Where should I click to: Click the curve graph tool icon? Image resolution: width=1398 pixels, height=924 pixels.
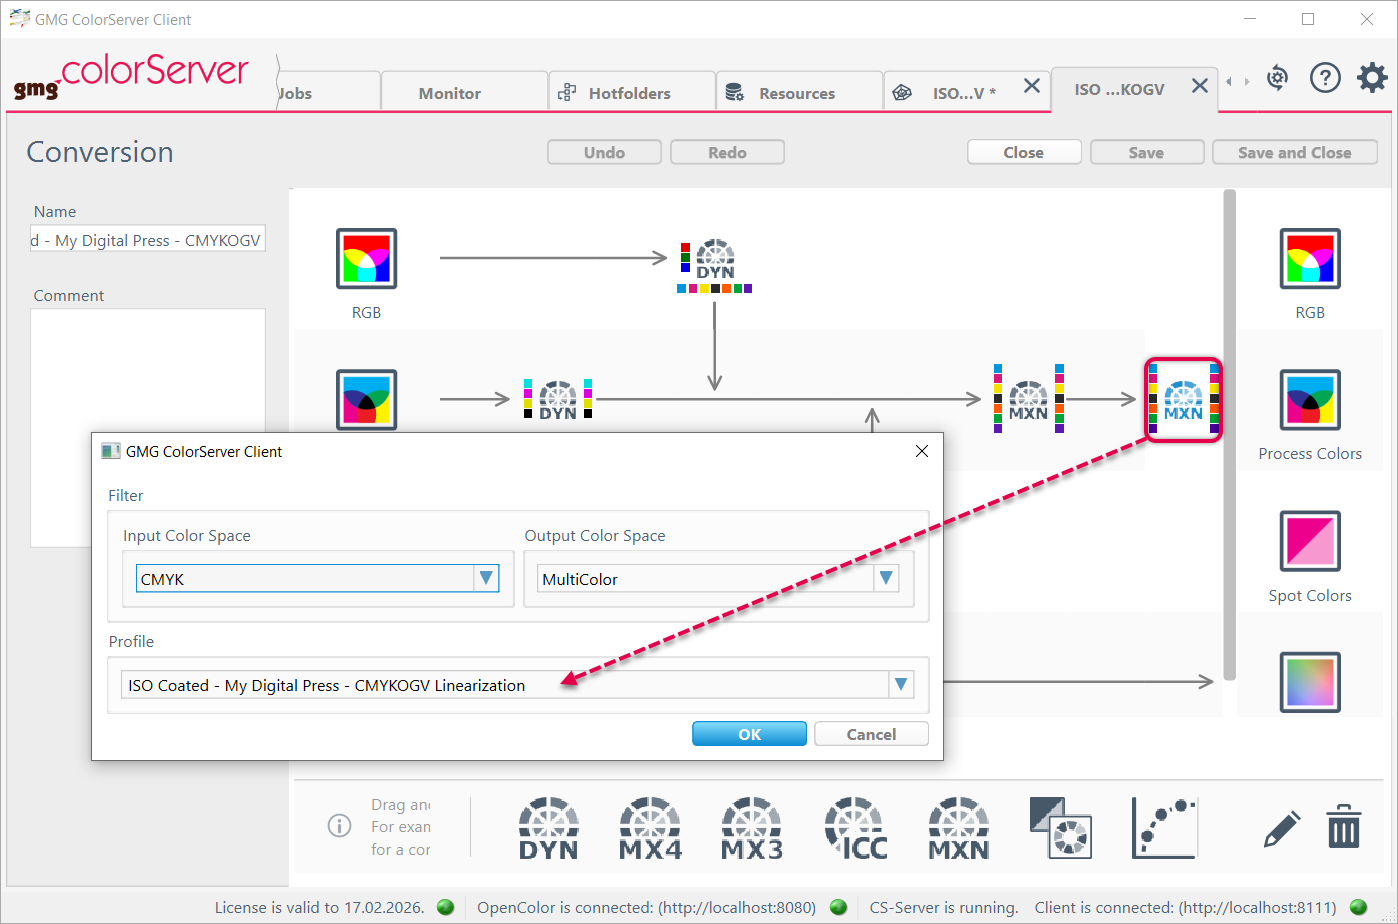[1165, 828]
